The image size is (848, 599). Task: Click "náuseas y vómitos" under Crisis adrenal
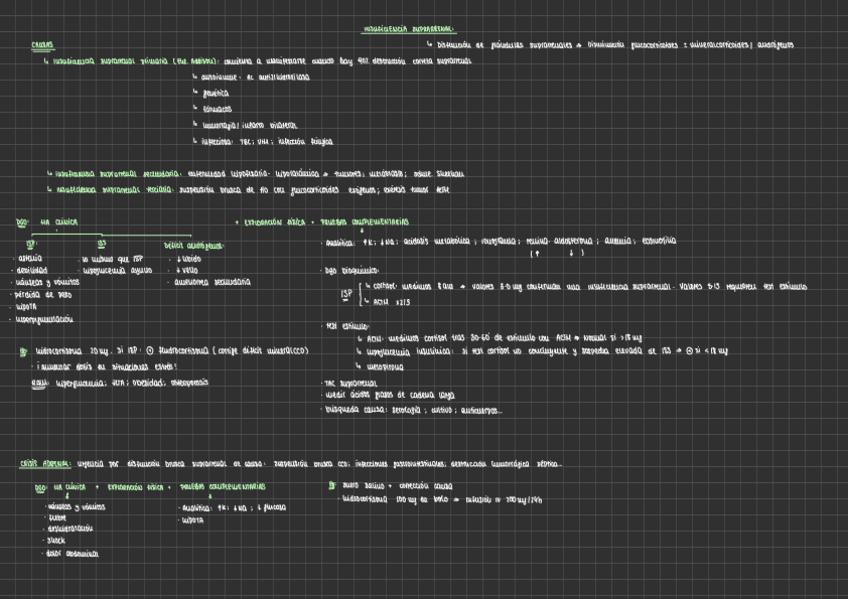[76, 507]
